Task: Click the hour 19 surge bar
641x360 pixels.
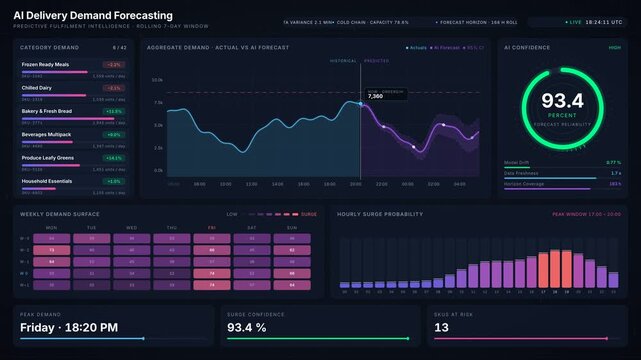Action: (x=567, y=269)
